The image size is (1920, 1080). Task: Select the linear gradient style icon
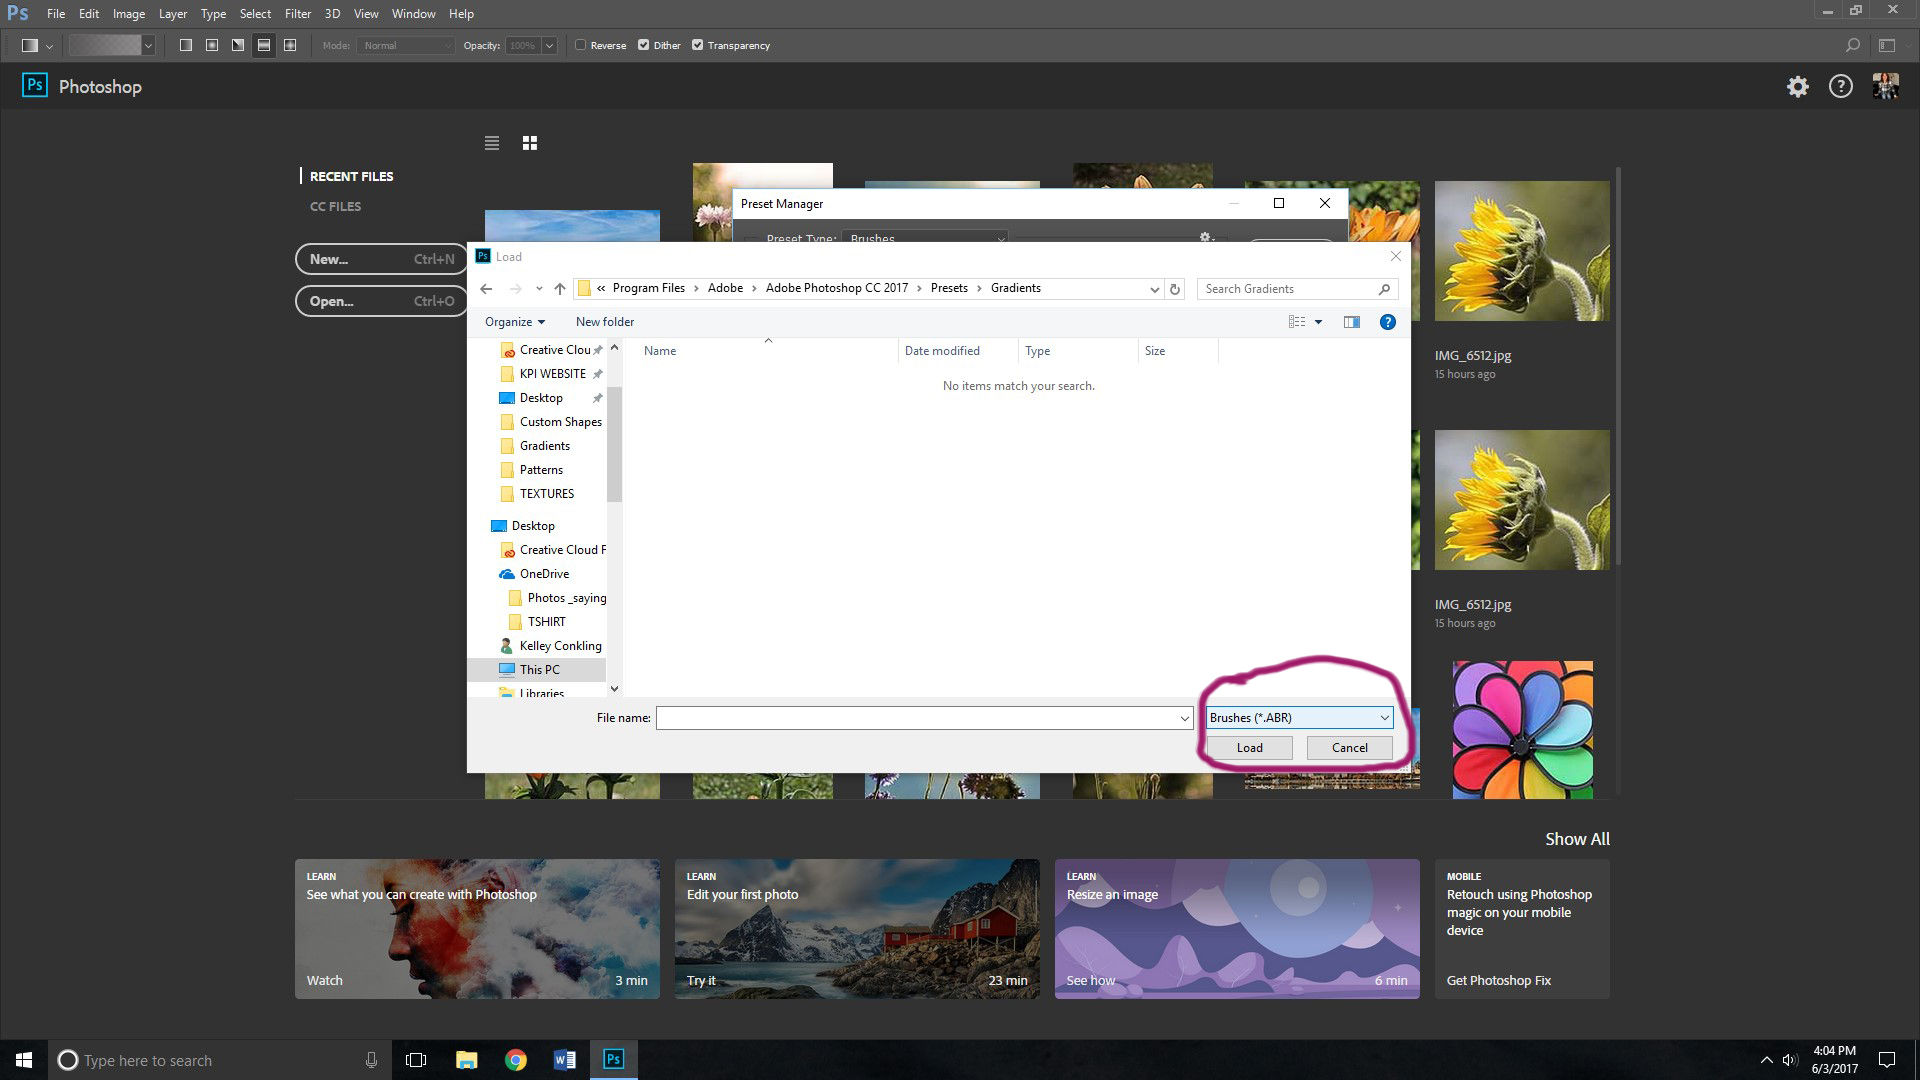pos(186,45)
